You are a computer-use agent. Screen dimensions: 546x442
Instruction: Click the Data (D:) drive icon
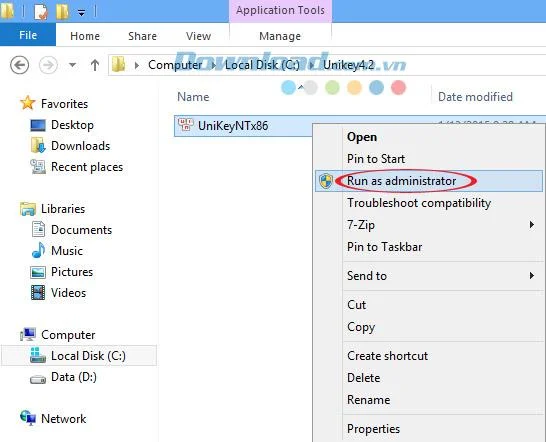38,378
